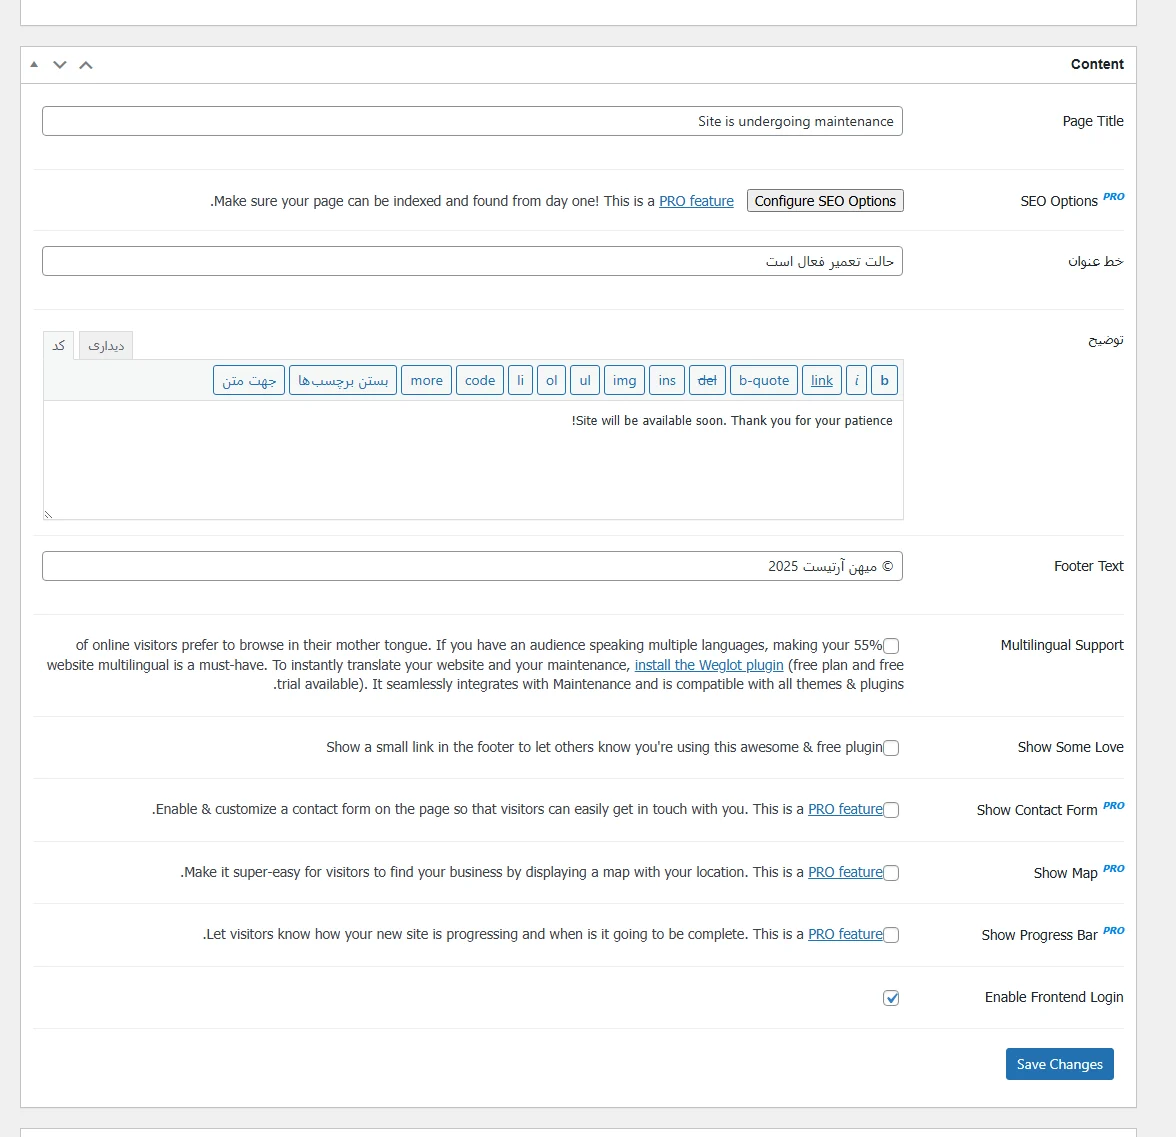Move Content panel down with chevron
Image resolution: width=1176 pixels, height=1137 pixels.
tap(60, 64)
